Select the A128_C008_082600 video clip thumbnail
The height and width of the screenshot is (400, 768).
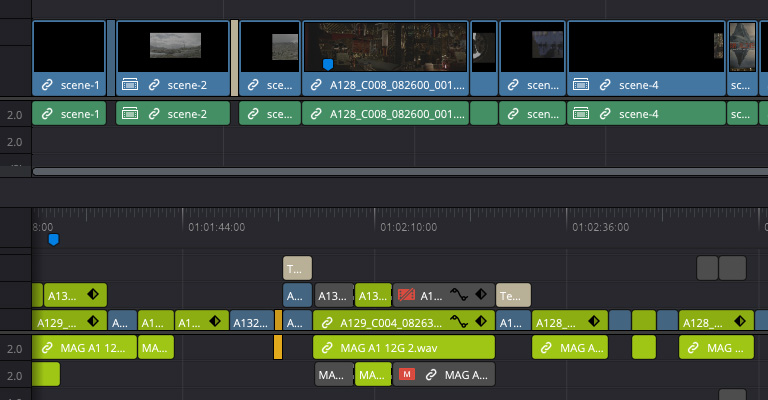[385, 46]
